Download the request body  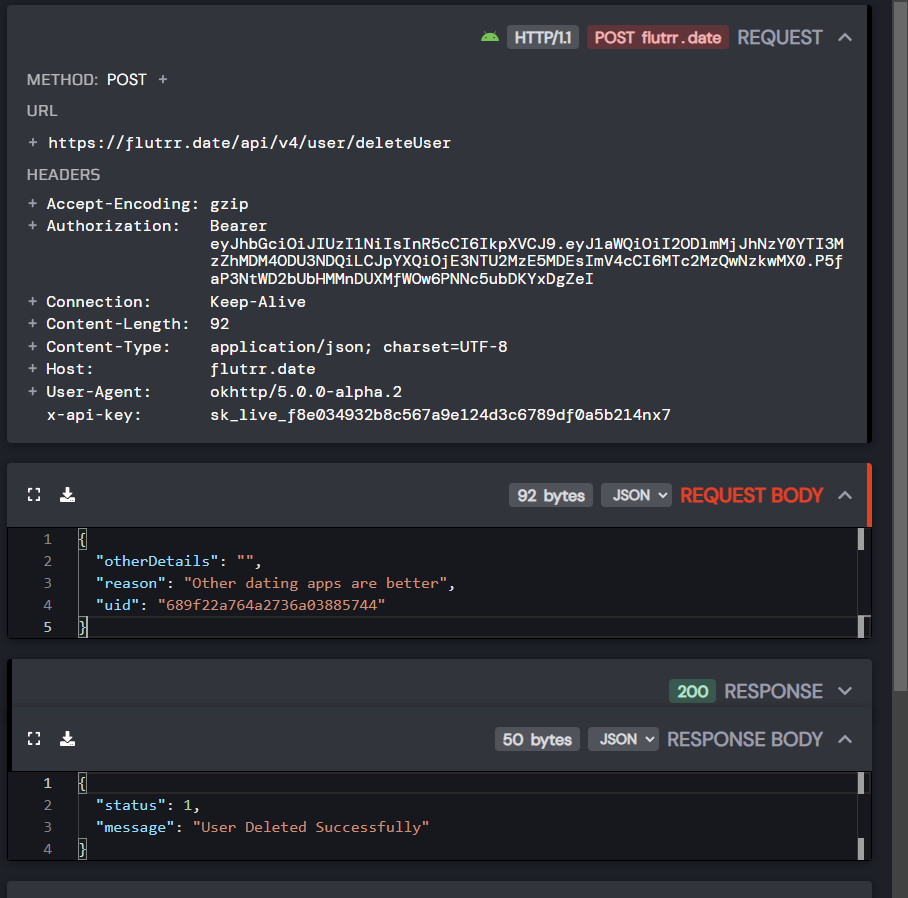point(67,494)
